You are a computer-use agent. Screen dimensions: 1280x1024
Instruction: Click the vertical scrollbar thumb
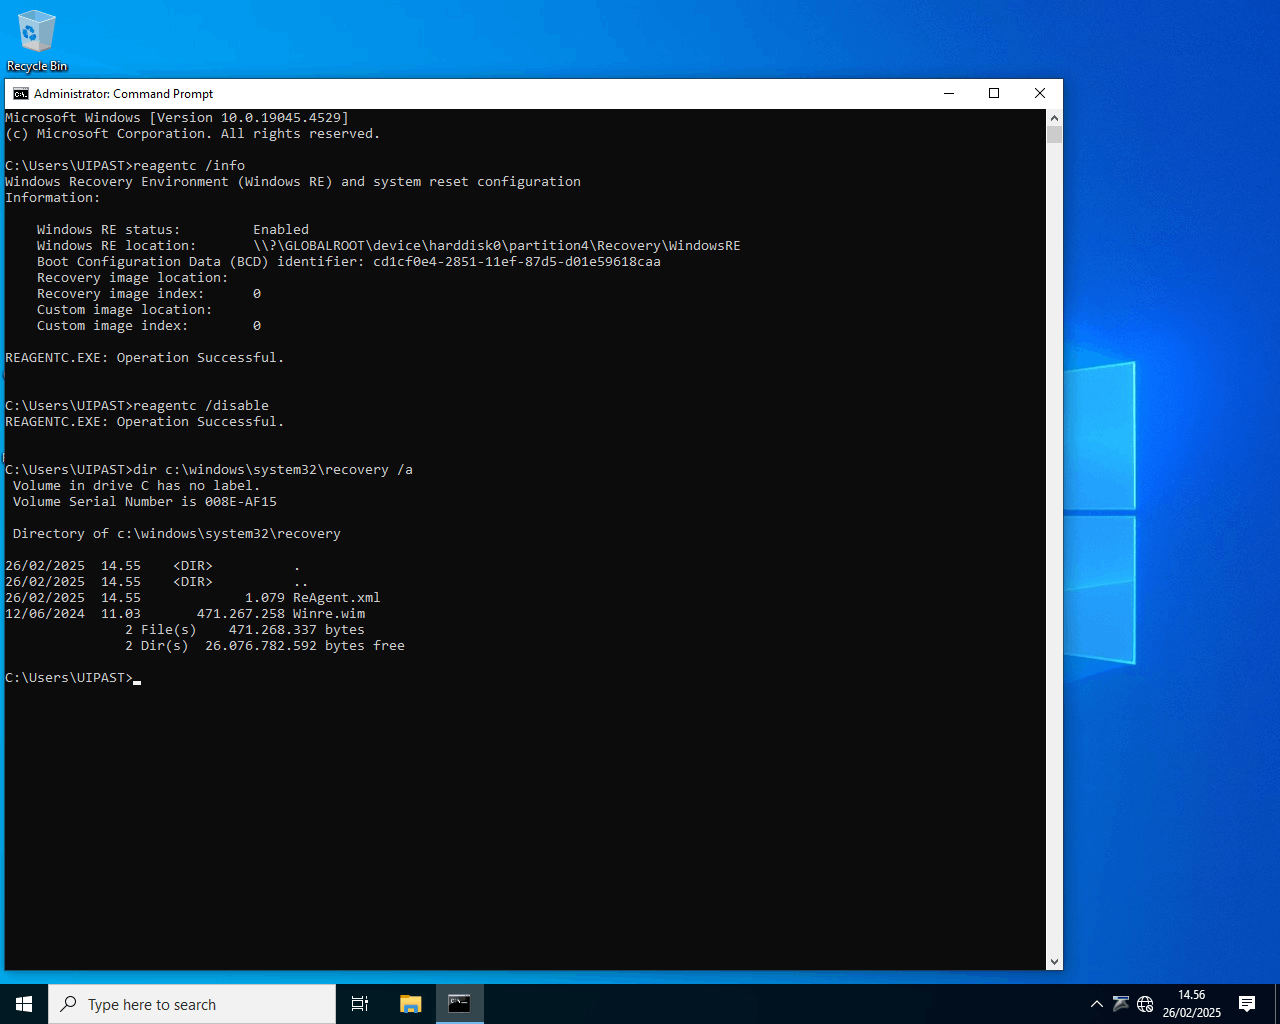(x=1054, y=134)
